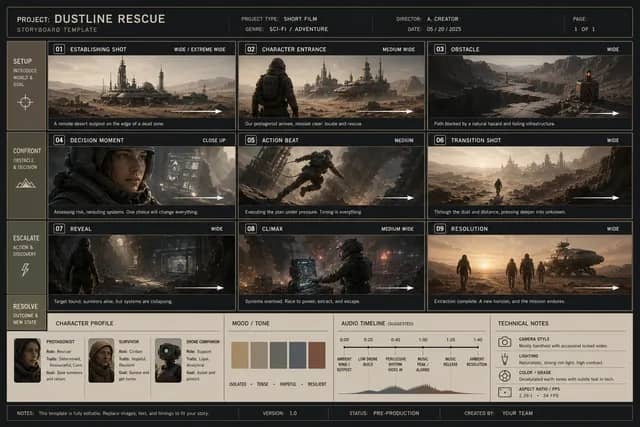The image size is (640, 427).
Task: Click the "MEDIUM" label on Action Beat
Action: tap(404, 140)
